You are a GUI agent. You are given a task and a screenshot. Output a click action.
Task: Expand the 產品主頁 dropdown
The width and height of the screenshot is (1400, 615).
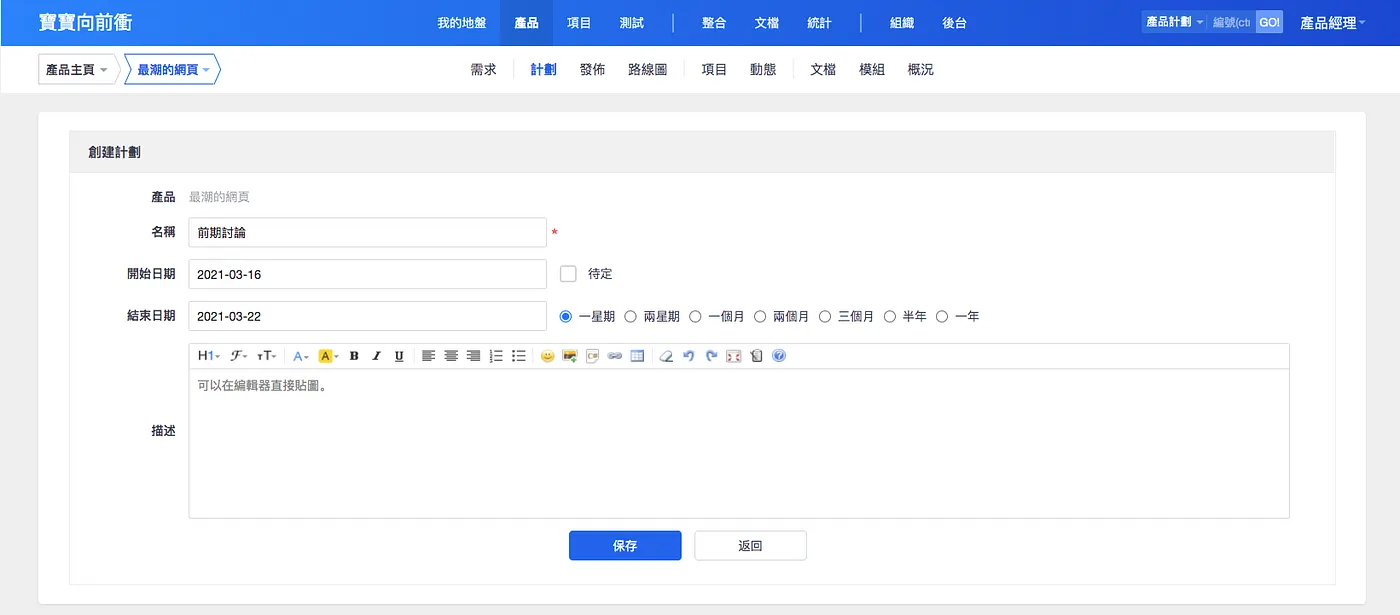pos(77,70)
